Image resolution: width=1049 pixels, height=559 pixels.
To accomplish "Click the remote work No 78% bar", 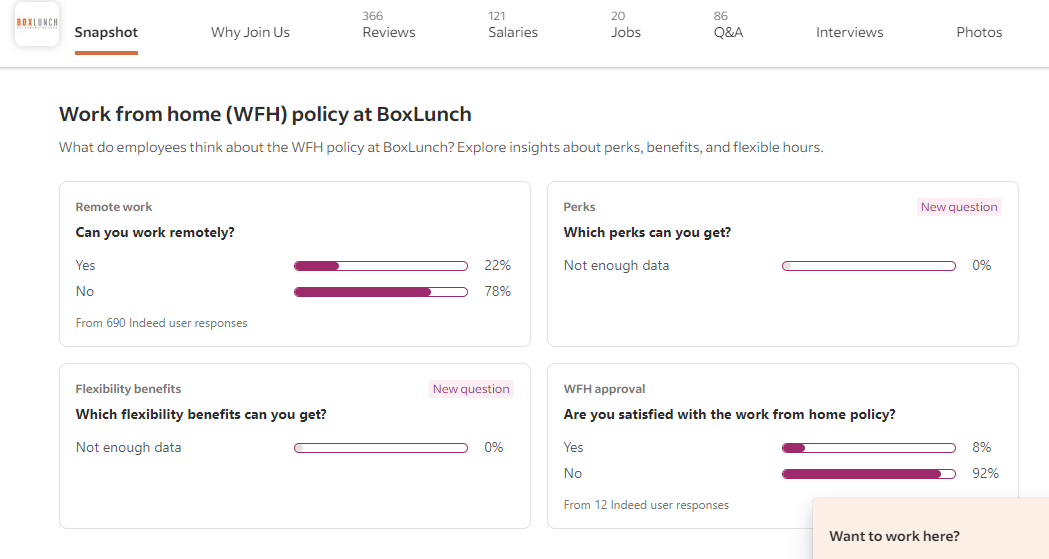I will (380, 292).
